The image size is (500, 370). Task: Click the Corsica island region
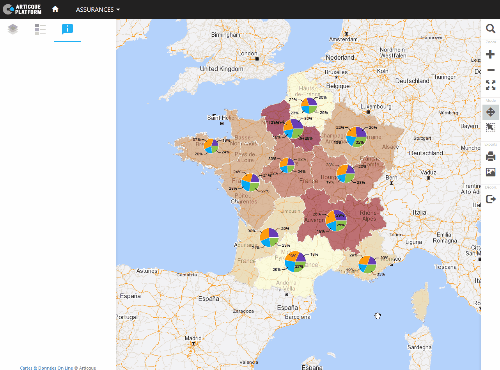tap(421, 303)
